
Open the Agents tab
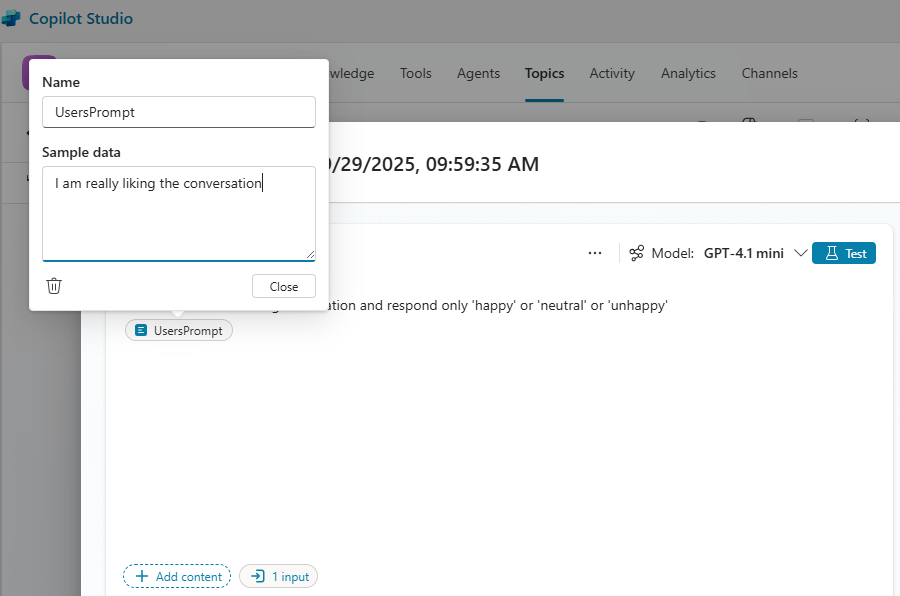[x=478, y=73]
